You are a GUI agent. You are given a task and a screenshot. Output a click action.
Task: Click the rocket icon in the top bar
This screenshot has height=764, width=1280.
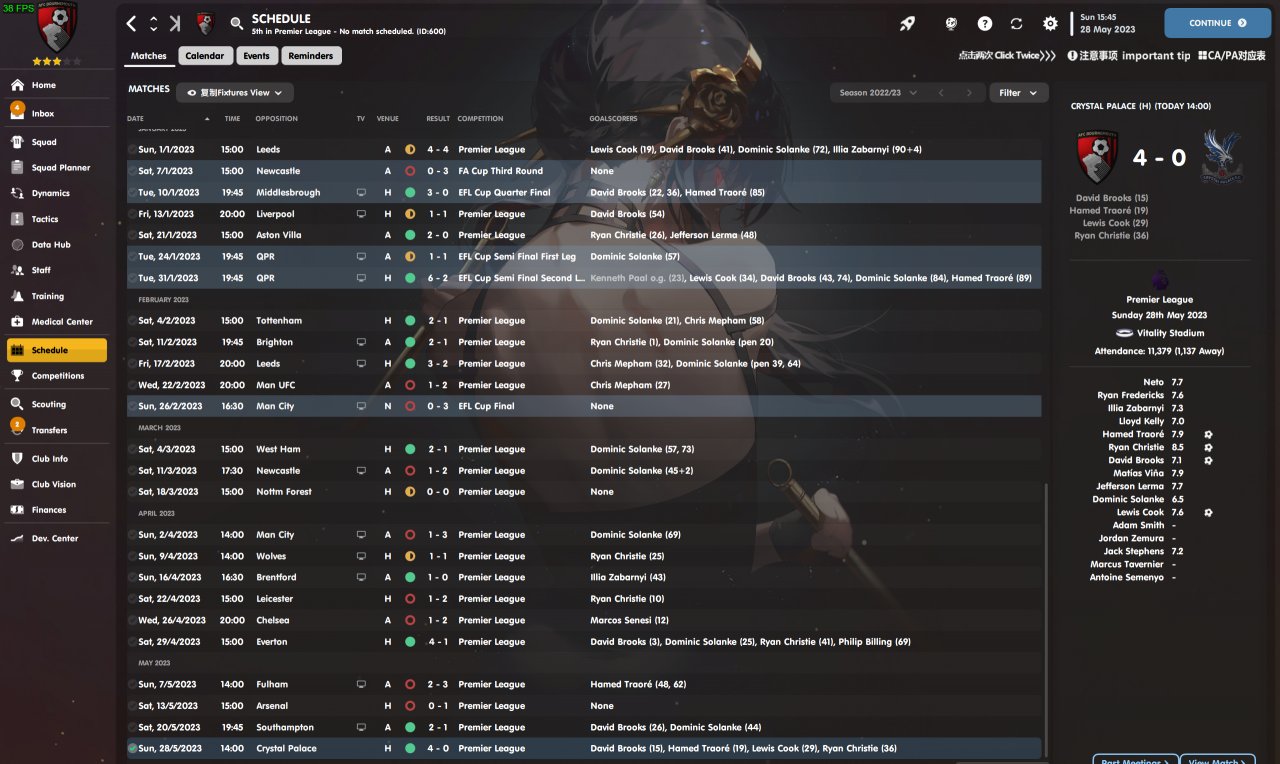coord(907,23)
